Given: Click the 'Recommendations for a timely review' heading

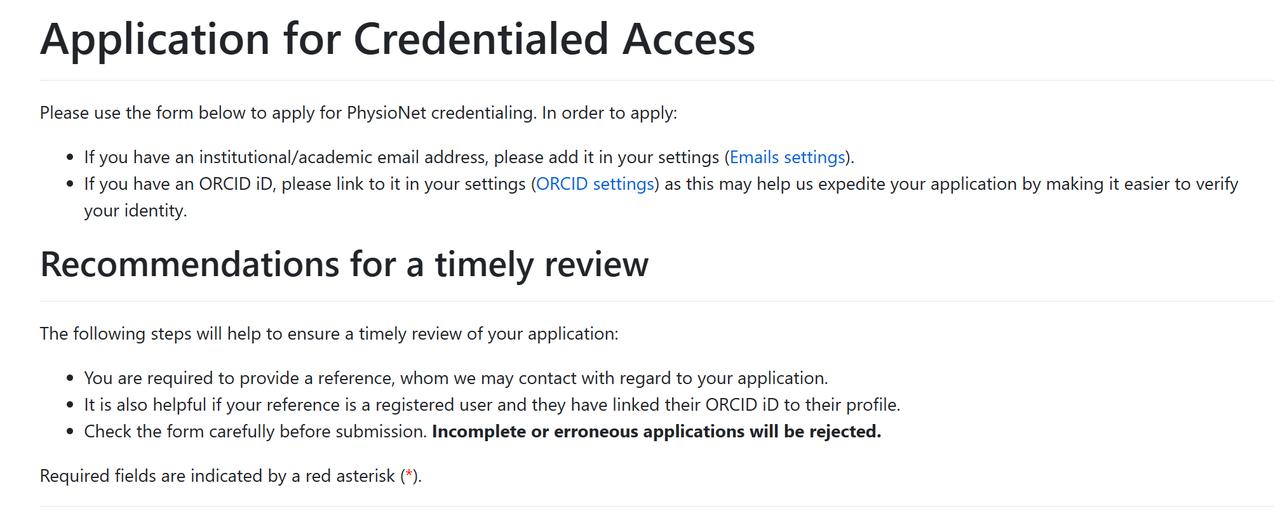Looking at the screenshot, I should coord(344,264).
